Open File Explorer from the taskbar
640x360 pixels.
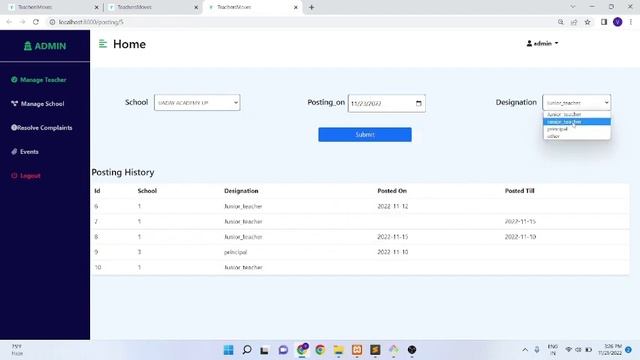click(x=338, y=350)
